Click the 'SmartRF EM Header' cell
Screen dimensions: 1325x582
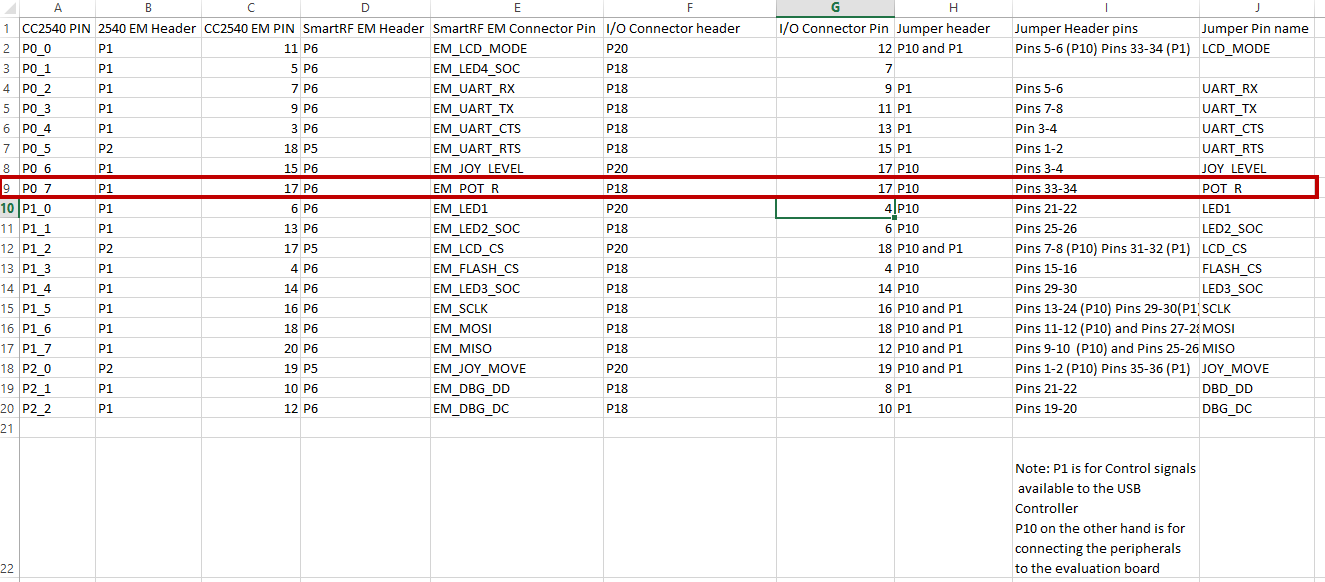click(365, 28)
